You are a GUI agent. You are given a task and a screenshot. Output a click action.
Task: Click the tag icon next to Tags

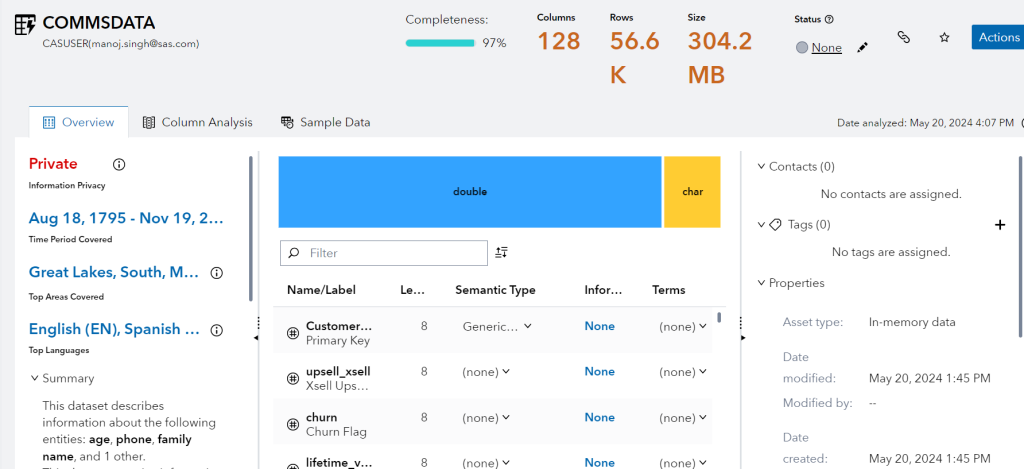coord(775,225)
